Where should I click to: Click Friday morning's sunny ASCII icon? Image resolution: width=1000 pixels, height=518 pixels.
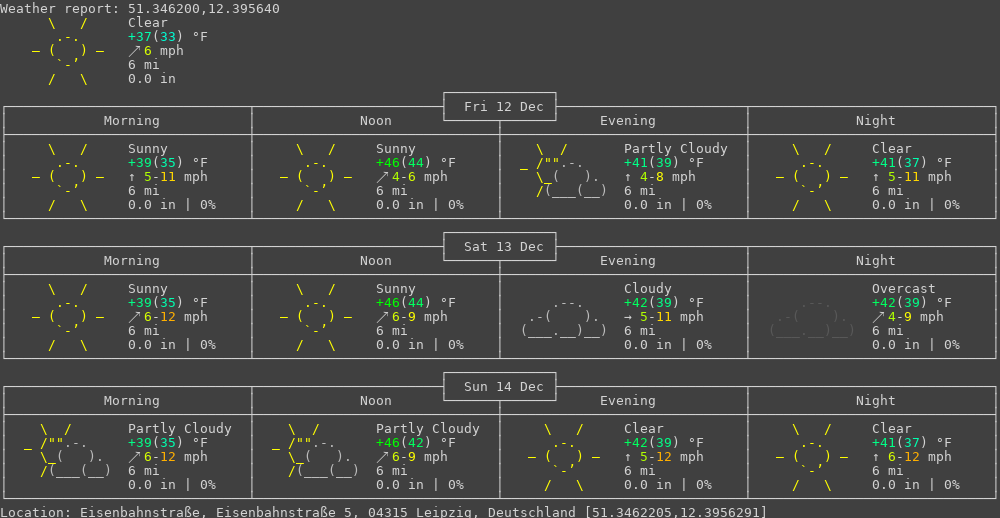coord(68,177)
